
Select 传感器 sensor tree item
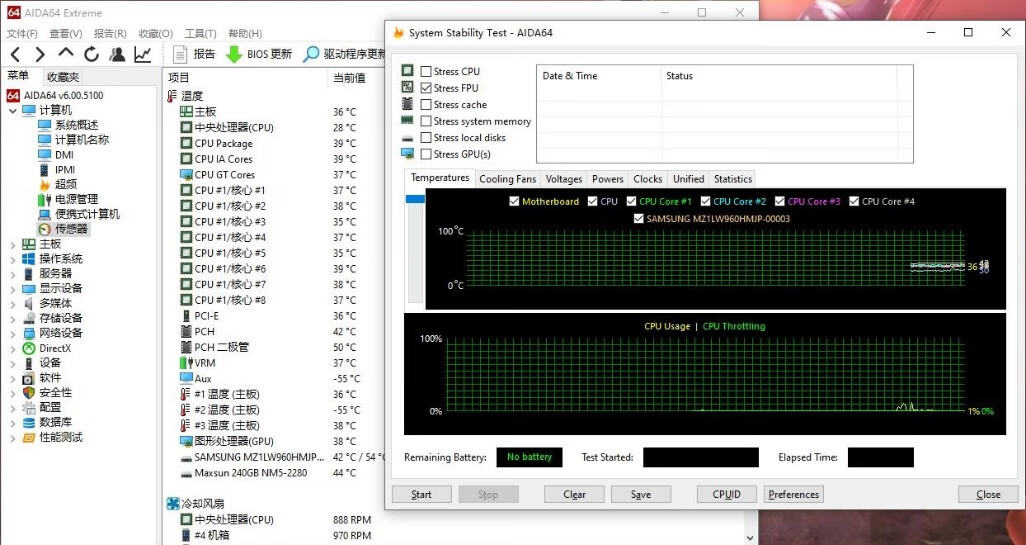click(x=71, y=230)
